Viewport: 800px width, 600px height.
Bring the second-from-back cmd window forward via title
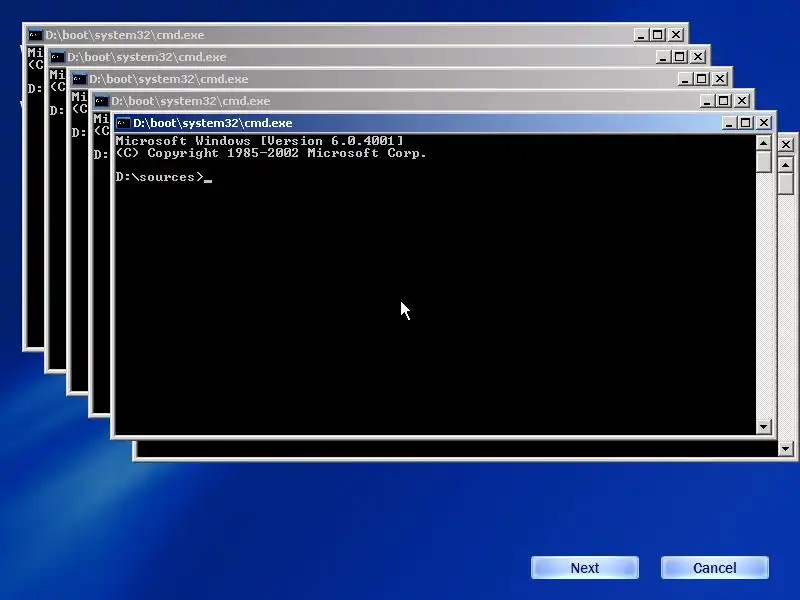146,57
